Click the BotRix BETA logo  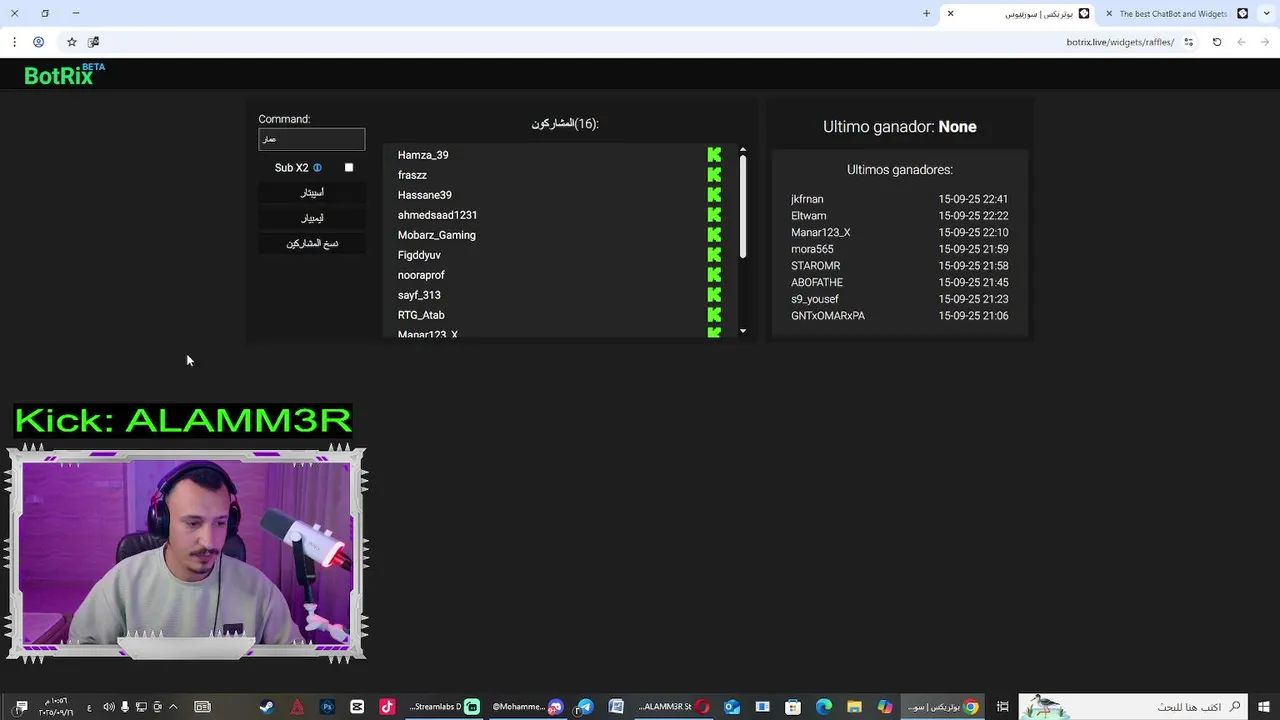(64, 75)
